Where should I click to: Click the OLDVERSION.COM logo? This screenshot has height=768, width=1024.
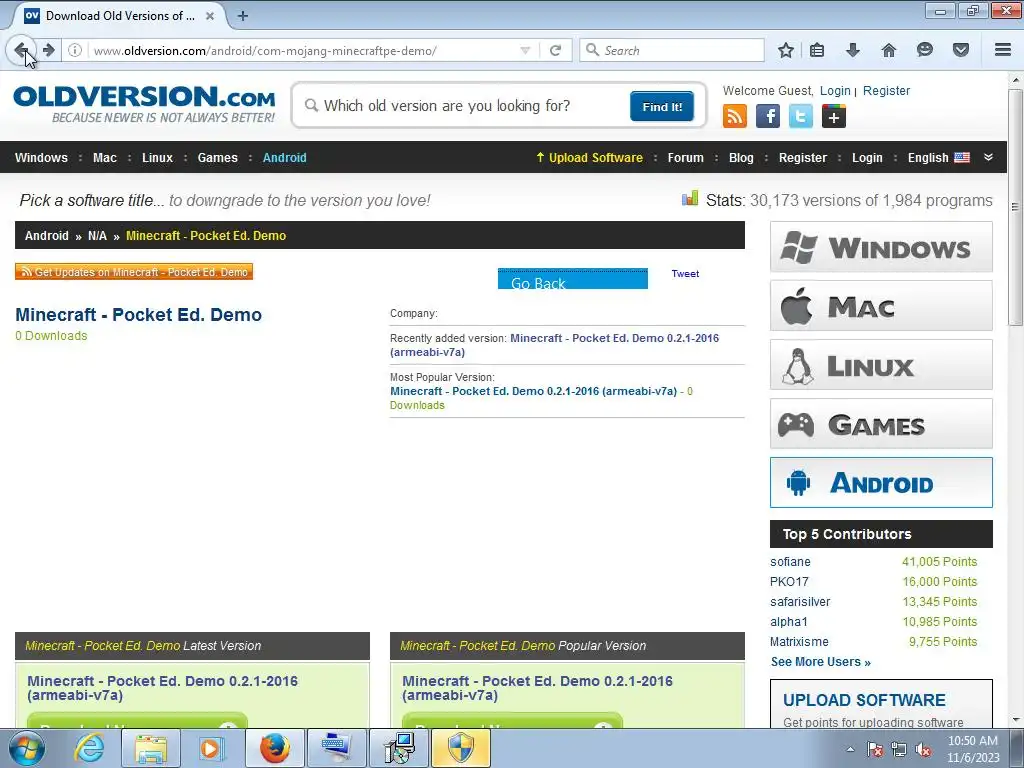pos(144,104)
